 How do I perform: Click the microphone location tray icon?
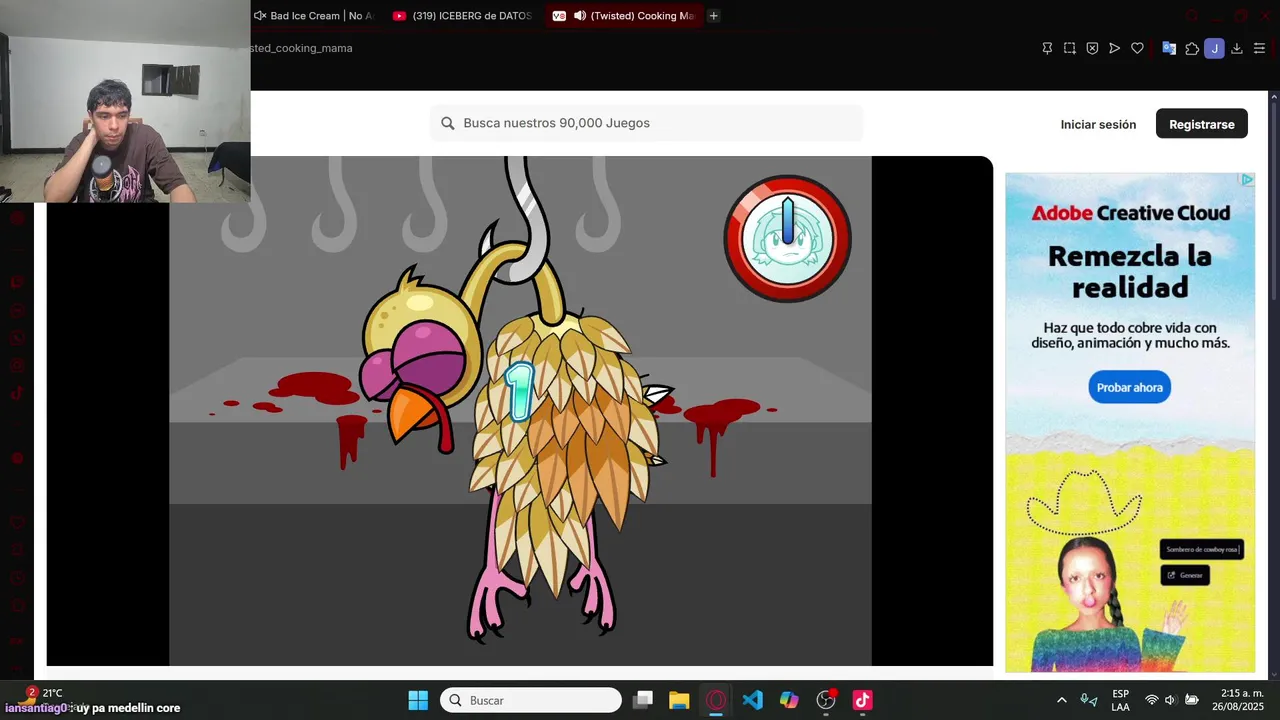[1089, 700]
